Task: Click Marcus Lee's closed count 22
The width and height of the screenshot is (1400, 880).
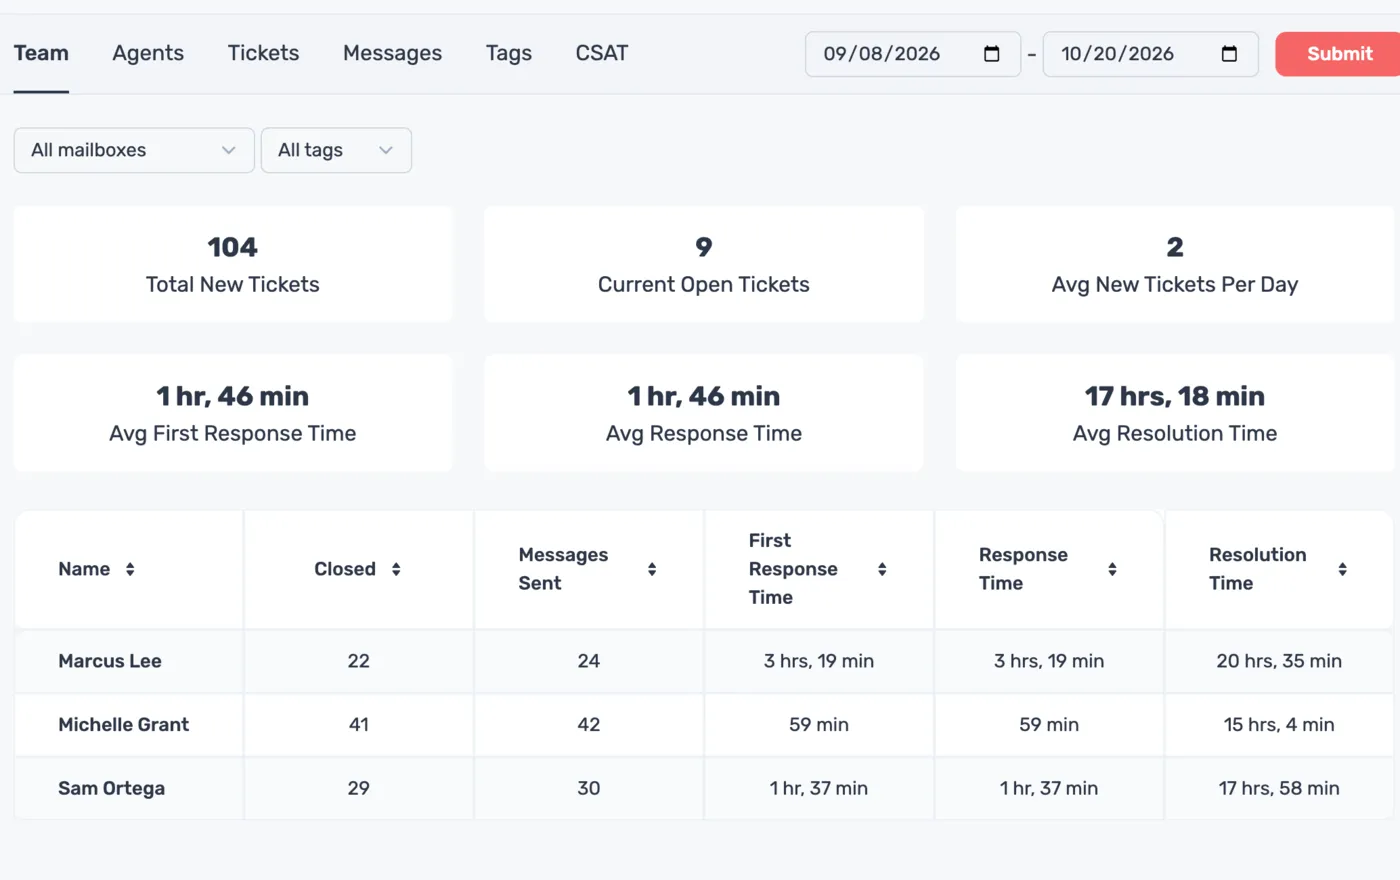Action: point(359,661)
